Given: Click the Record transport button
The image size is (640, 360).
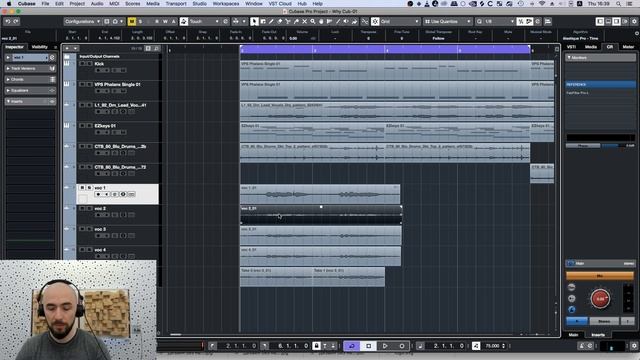Looking at the screenshot, I should [402, 346].
